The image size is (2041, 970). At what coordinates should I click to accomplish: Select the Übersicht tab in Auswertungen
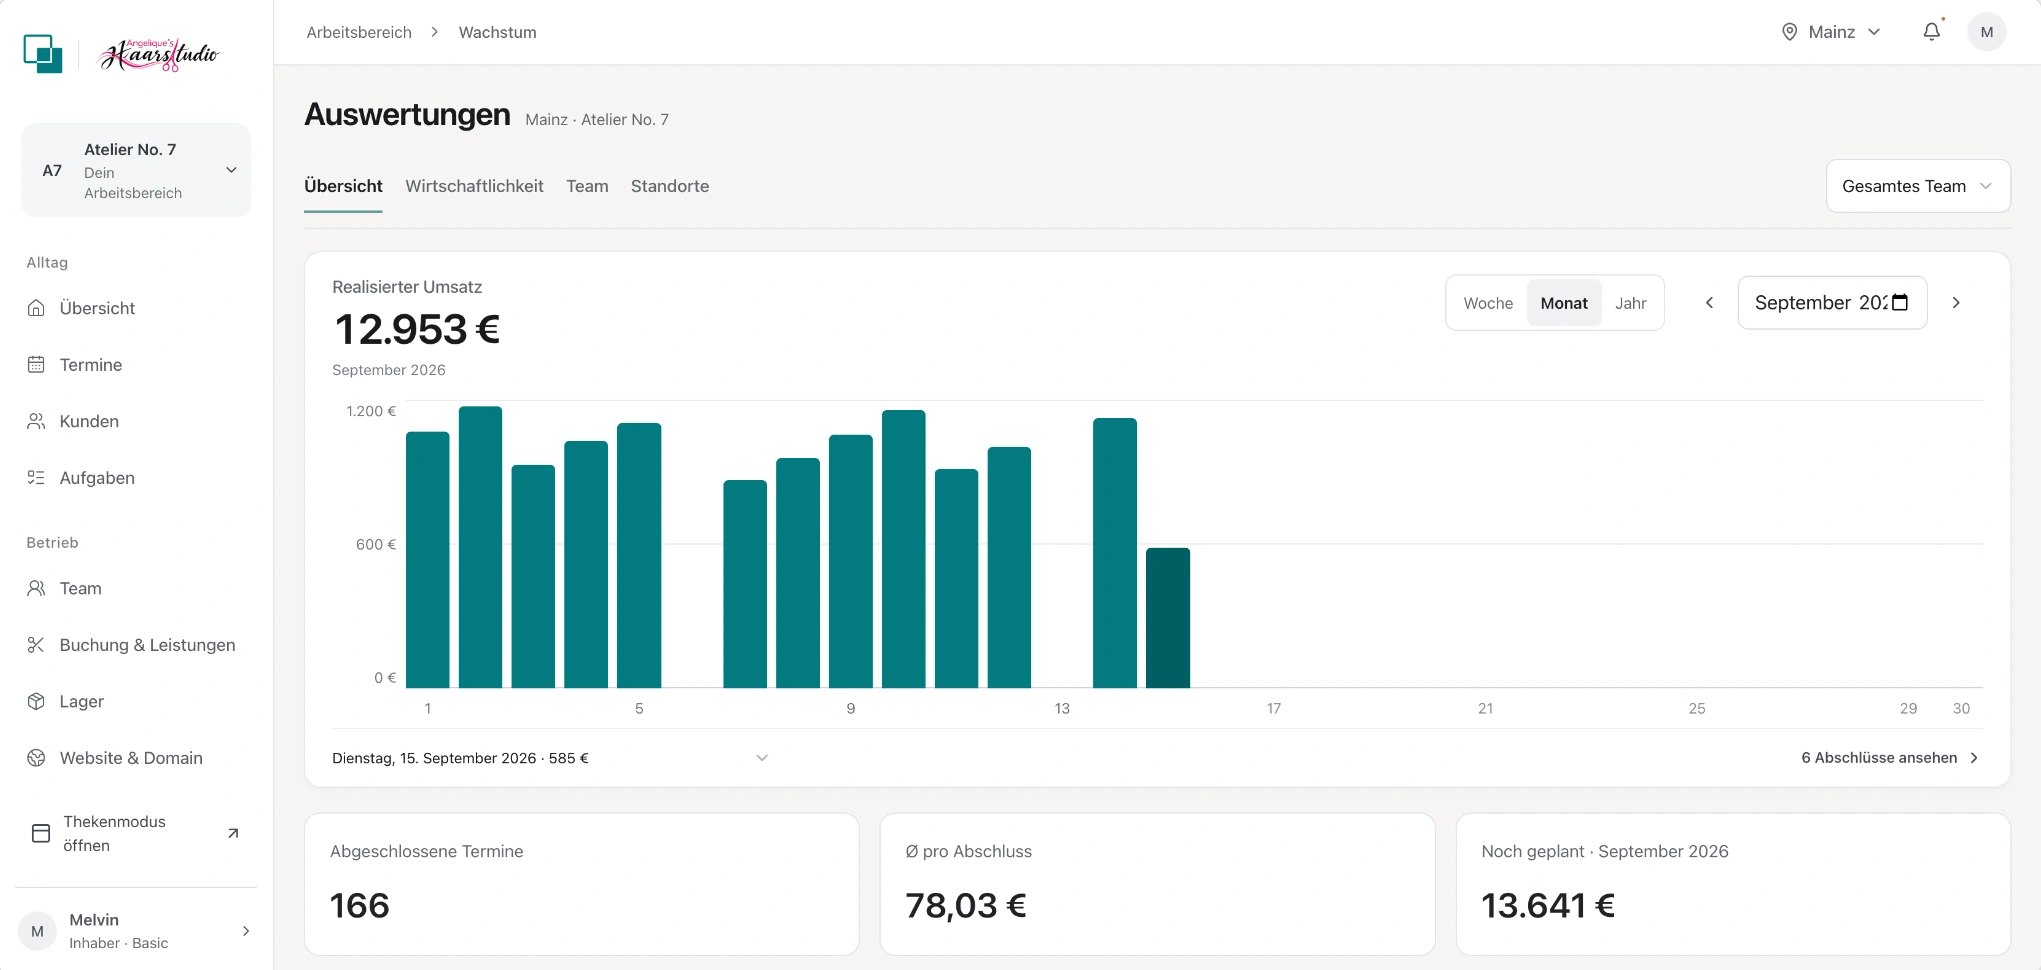point(343,186)
